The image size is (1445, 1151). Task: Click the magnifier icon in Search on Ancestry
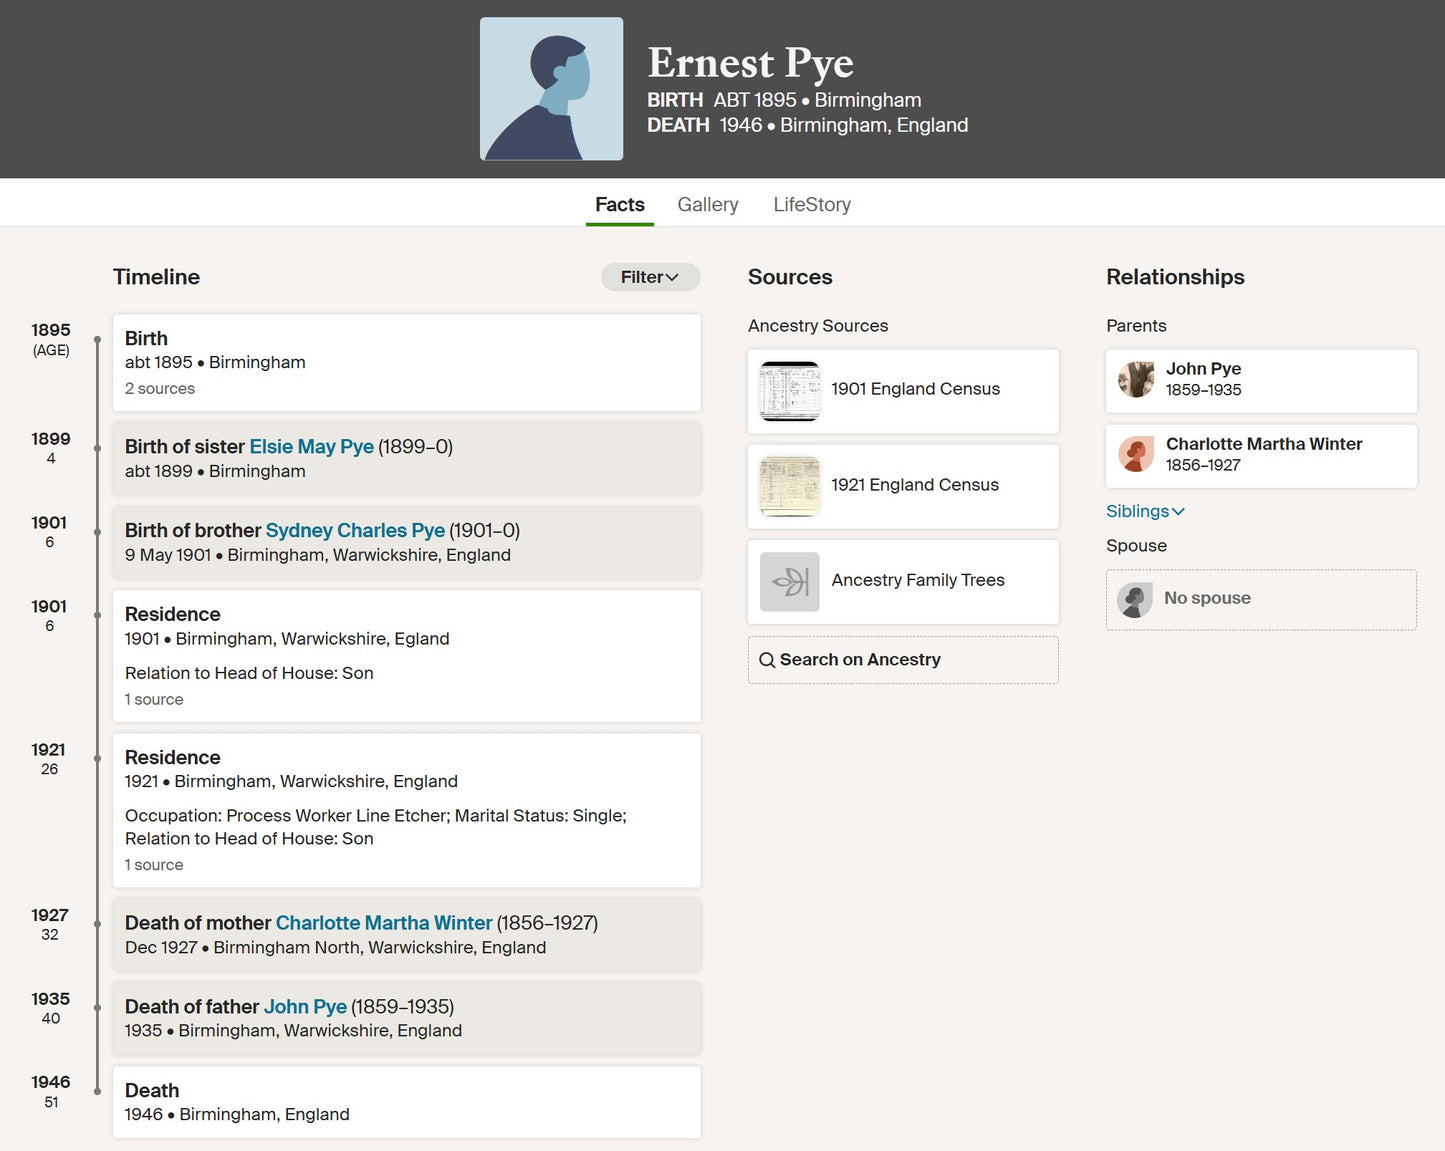(767, 660)
